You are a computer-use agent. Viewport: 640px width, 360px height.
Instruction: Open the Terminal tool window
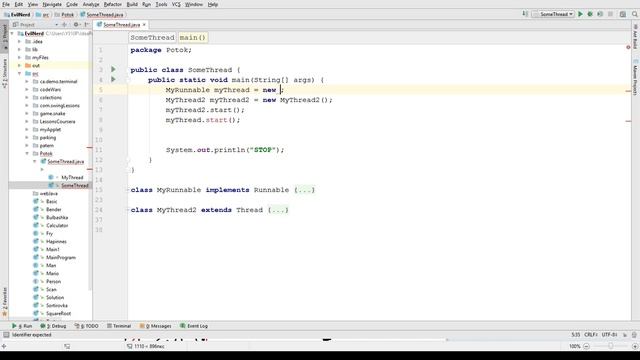coord(119,326)
